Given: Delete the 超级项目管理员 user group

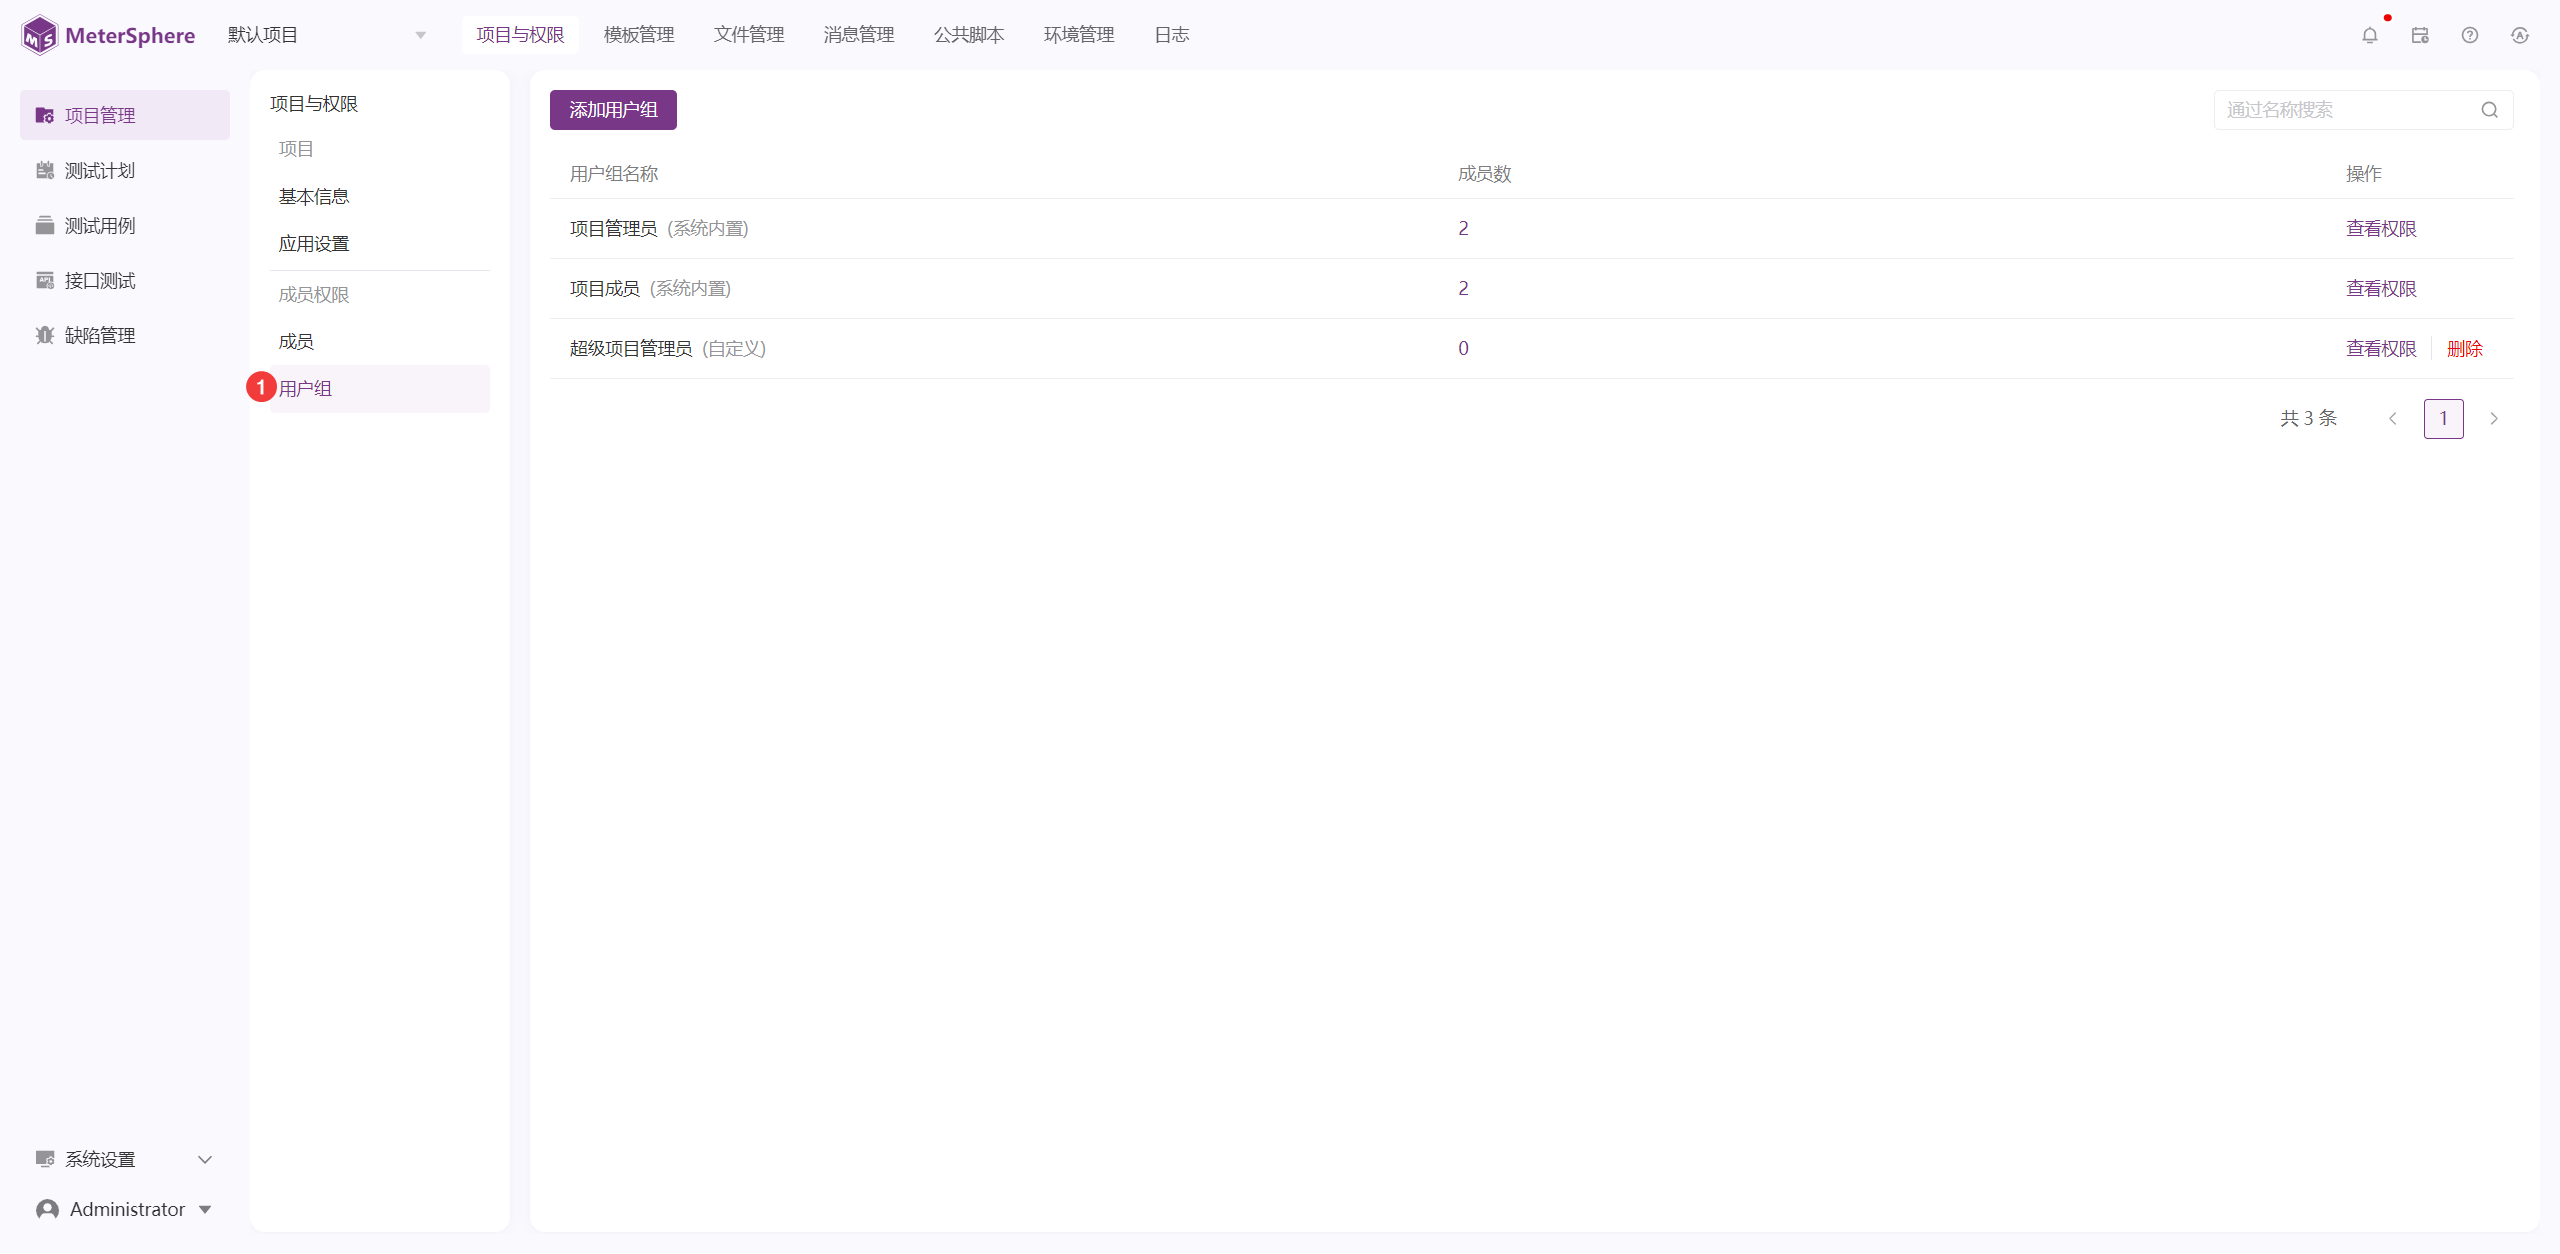Looking at the screenshot, I should tap(2465, 349).
